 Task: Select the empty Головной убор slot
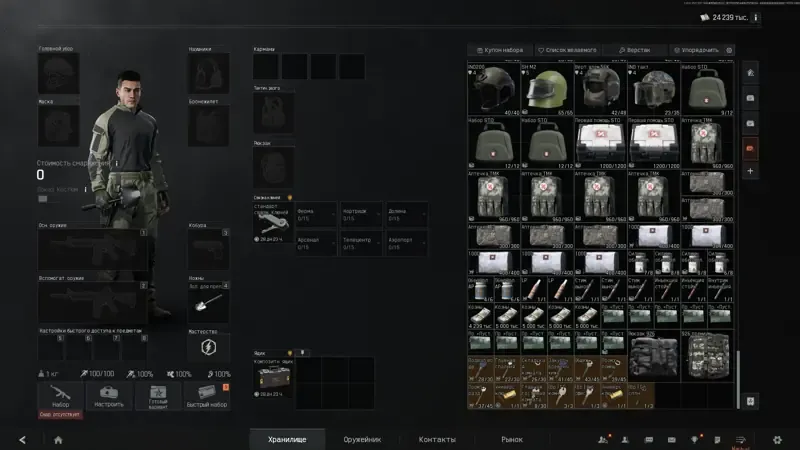tap(59, 73)
